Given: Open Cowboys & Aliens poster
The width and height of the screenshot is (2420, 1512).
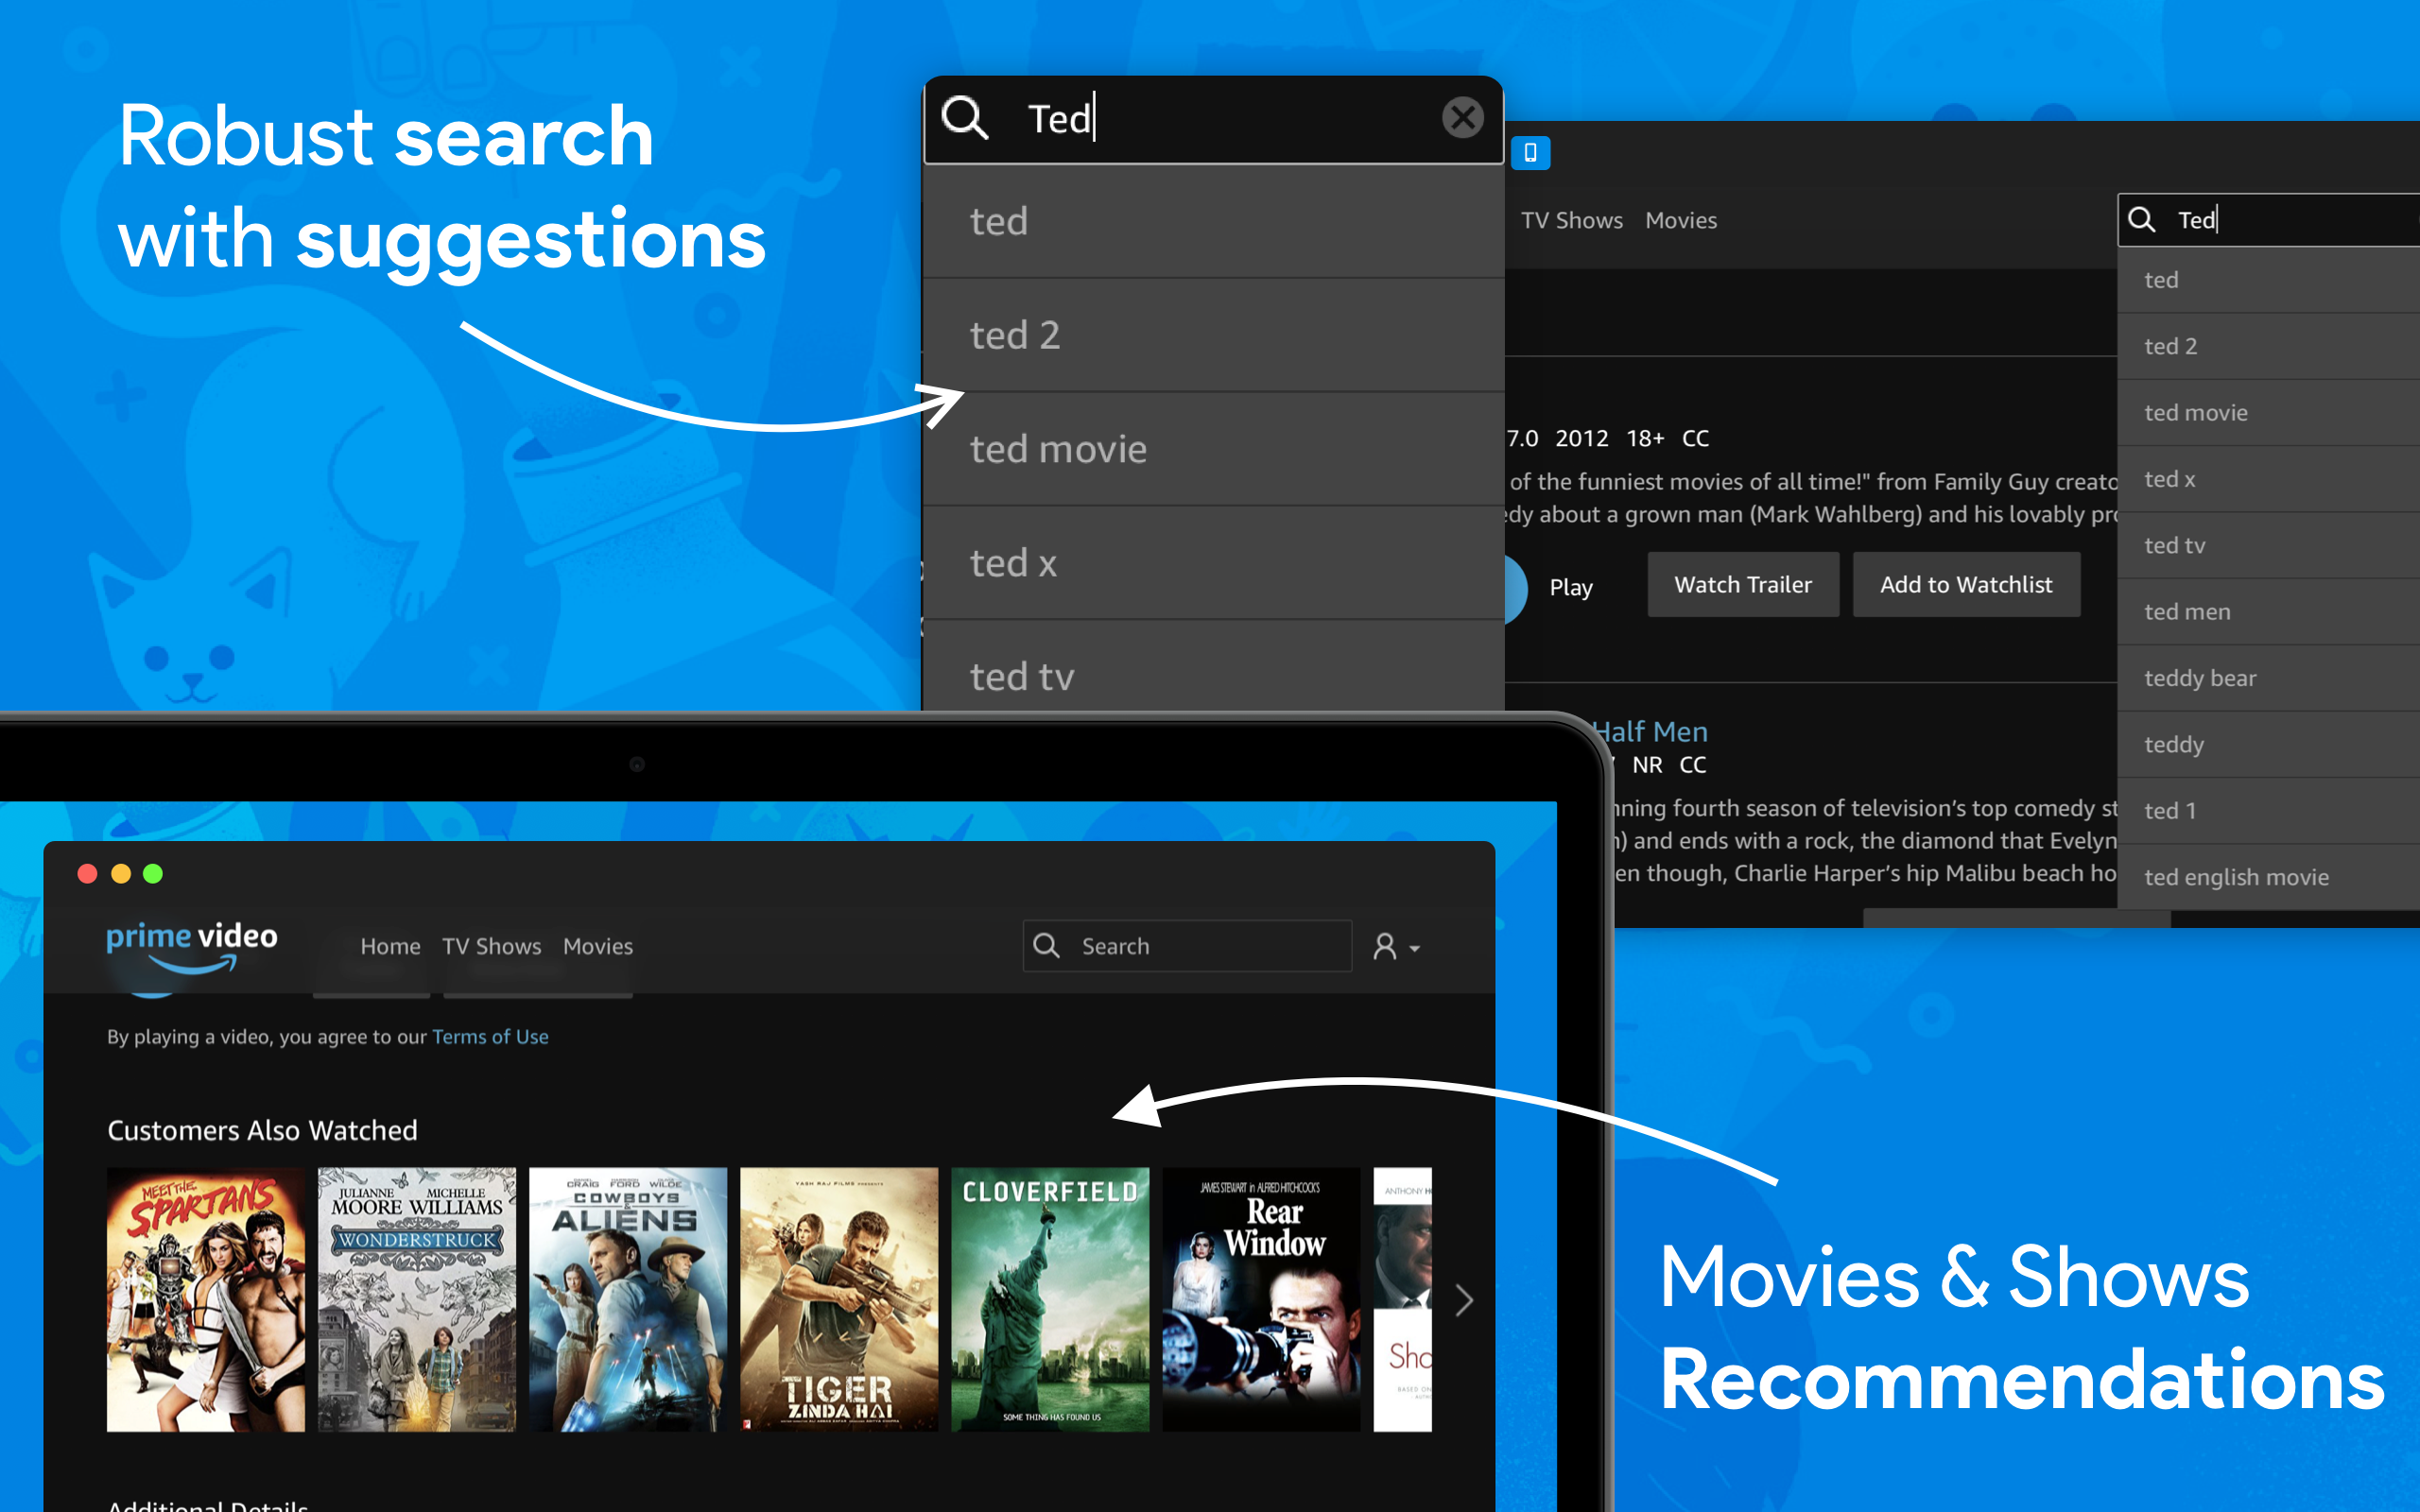Looking at the screenshot, I should [x=628, y=1299].
